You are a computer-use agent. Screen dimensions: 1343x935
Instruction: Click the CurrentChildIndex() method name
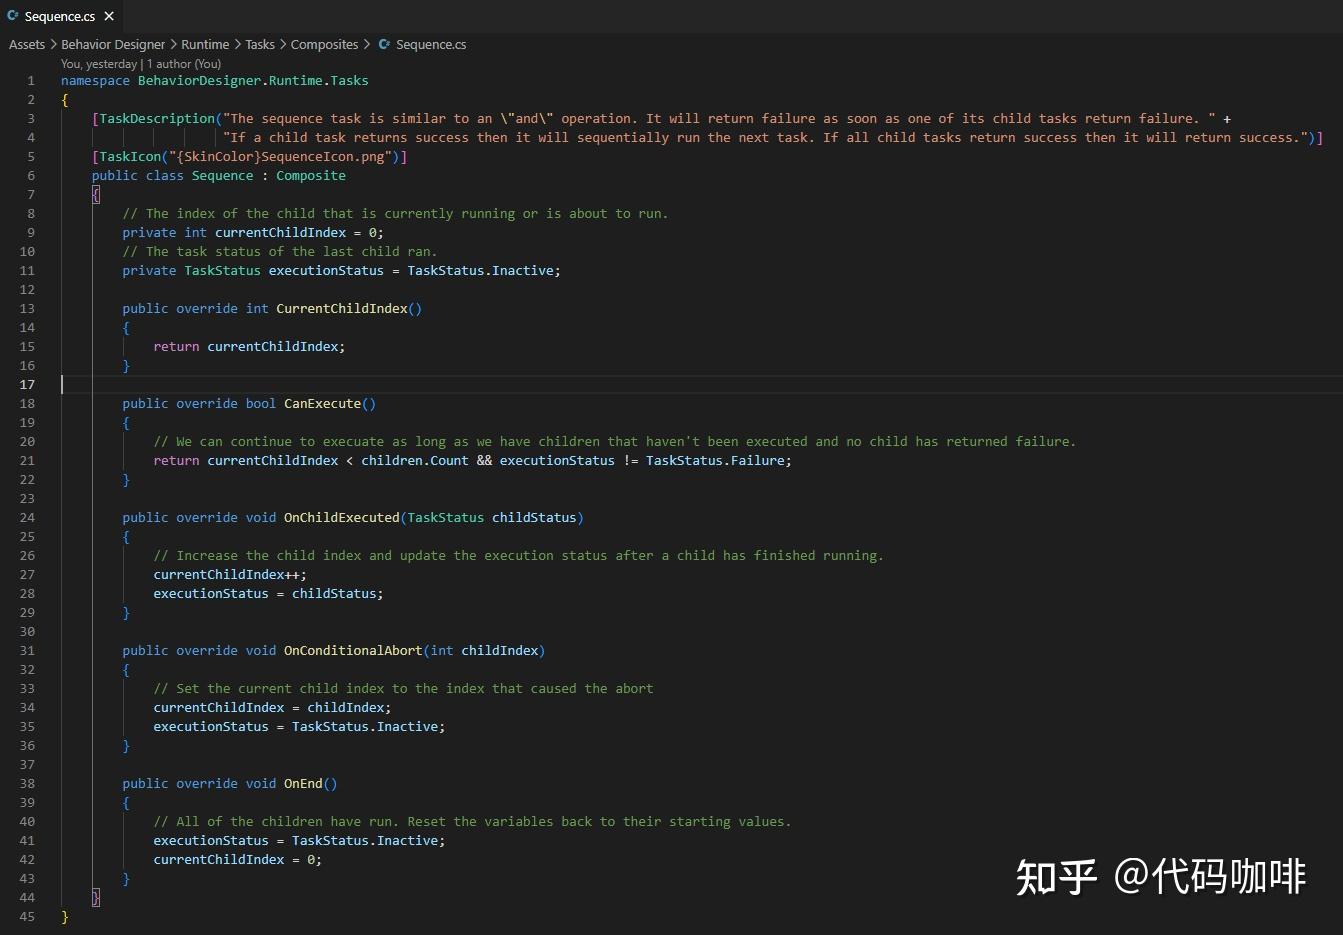(341, 309)
